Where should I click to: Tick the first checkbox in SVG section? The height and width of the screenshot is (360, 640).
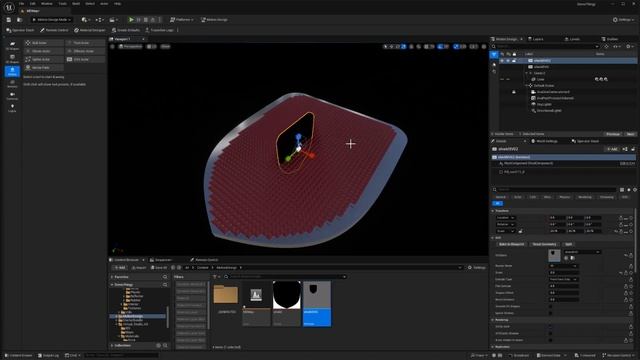point(551,306)
